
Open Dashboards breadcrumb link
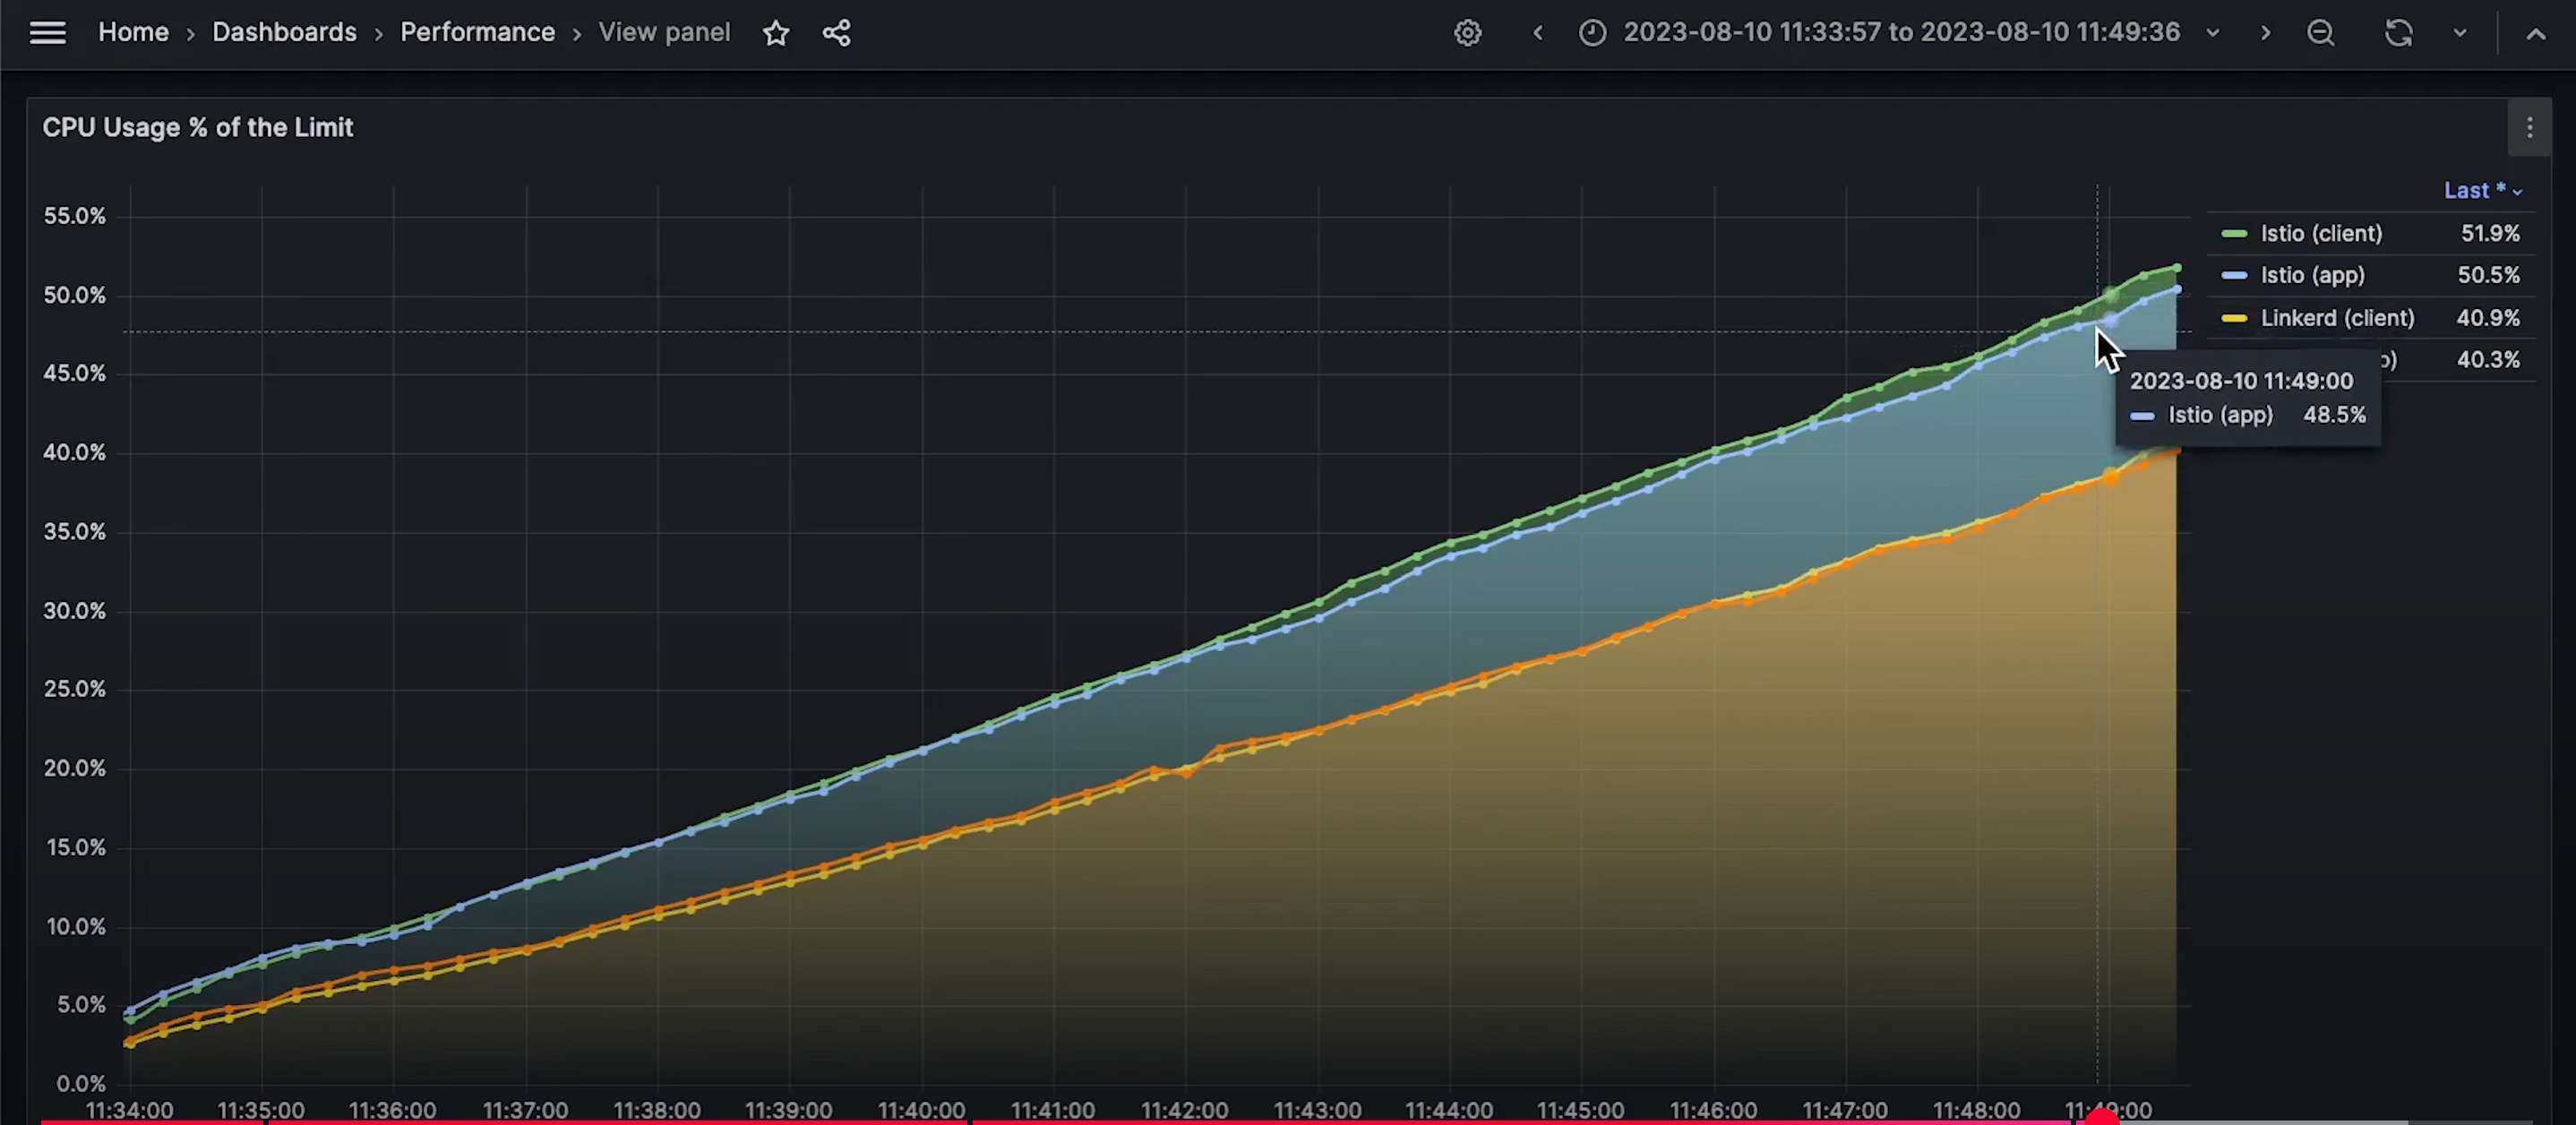[284, 33]
